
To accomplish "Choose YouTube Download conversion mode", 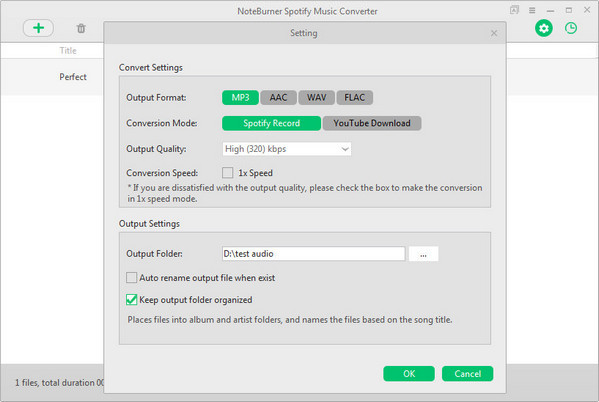I will [372, 123].
